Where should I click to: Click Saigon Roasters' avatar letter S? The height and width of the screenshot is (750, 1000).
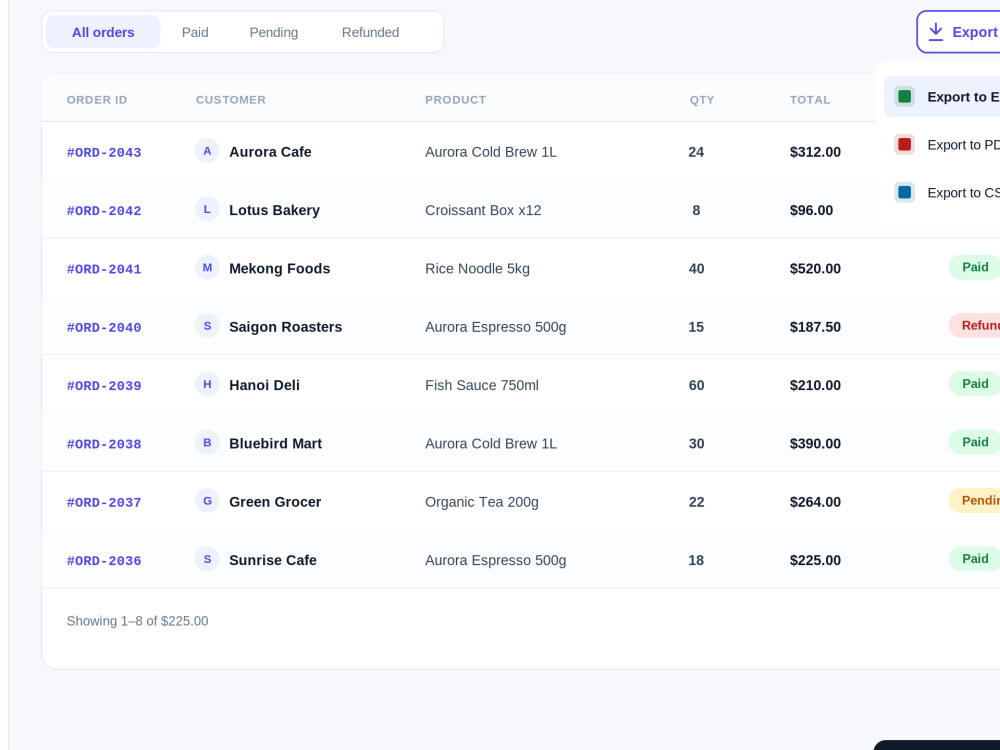207,326
